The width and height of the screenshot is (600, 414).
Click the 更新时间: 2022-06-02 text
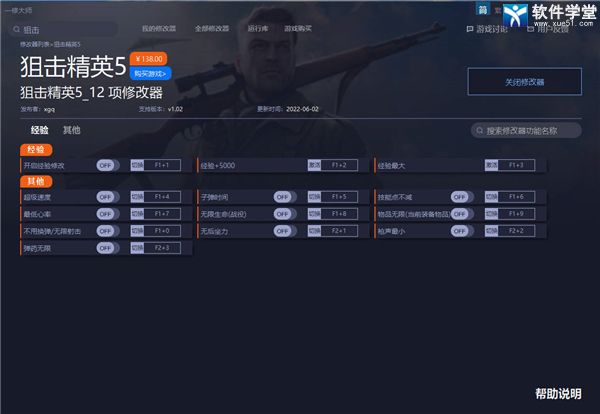(288, 109)
